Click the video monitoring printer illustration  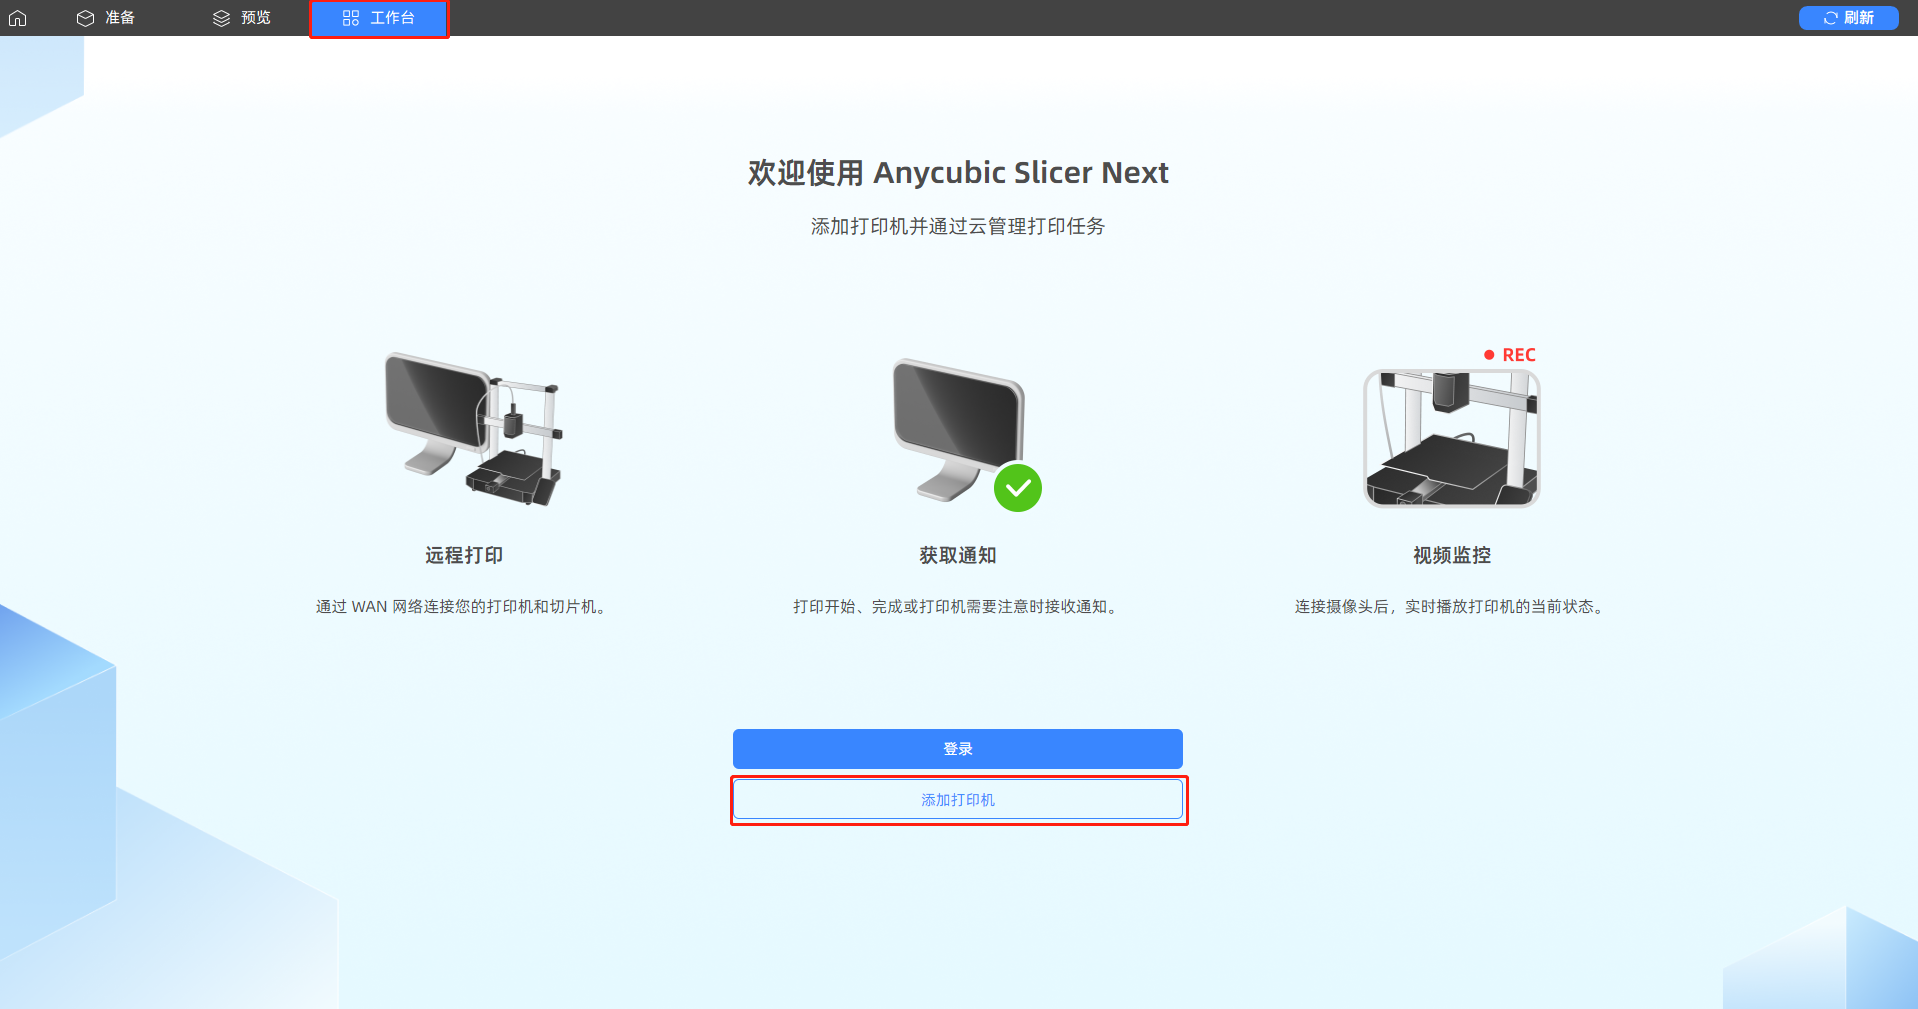click(x=1452, y=438)
